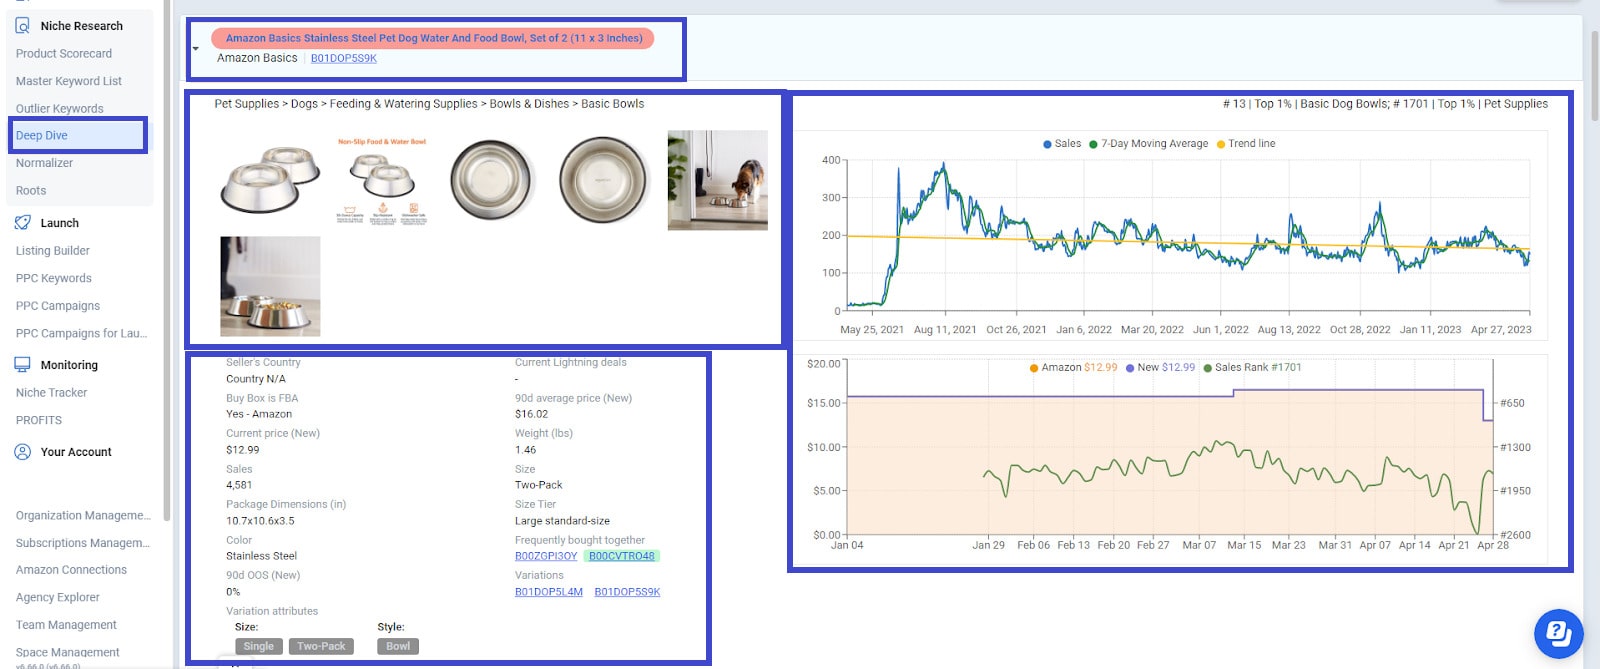The image size is (1600, 669).
Task: Select the Two-Pack size variation
Action: [x=321, y=646]
